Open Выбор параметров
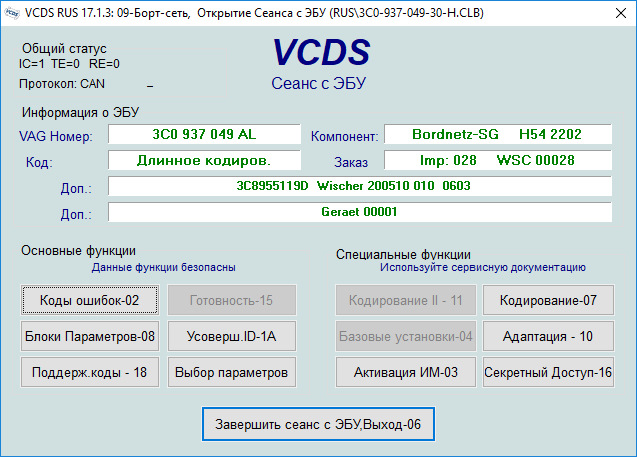This screenshot has height=457, width=637. click(x=232, y=372)
